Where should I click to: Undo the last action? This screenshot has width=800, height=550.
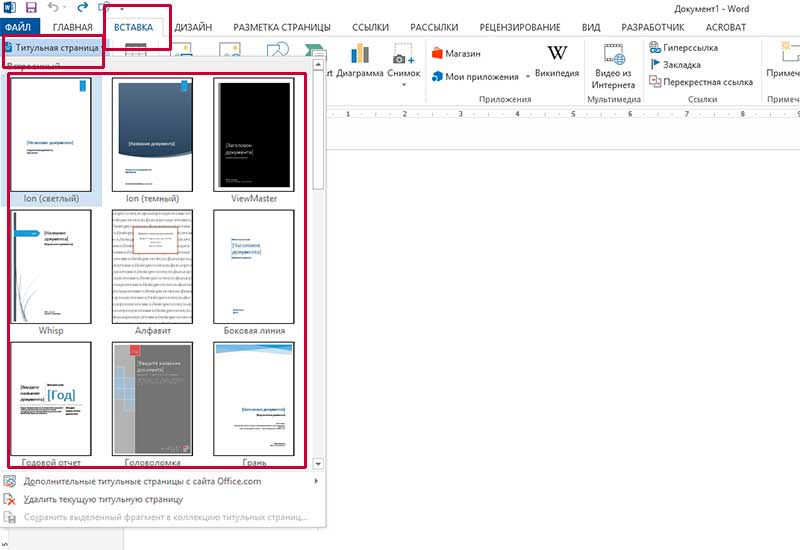(53, 7)
